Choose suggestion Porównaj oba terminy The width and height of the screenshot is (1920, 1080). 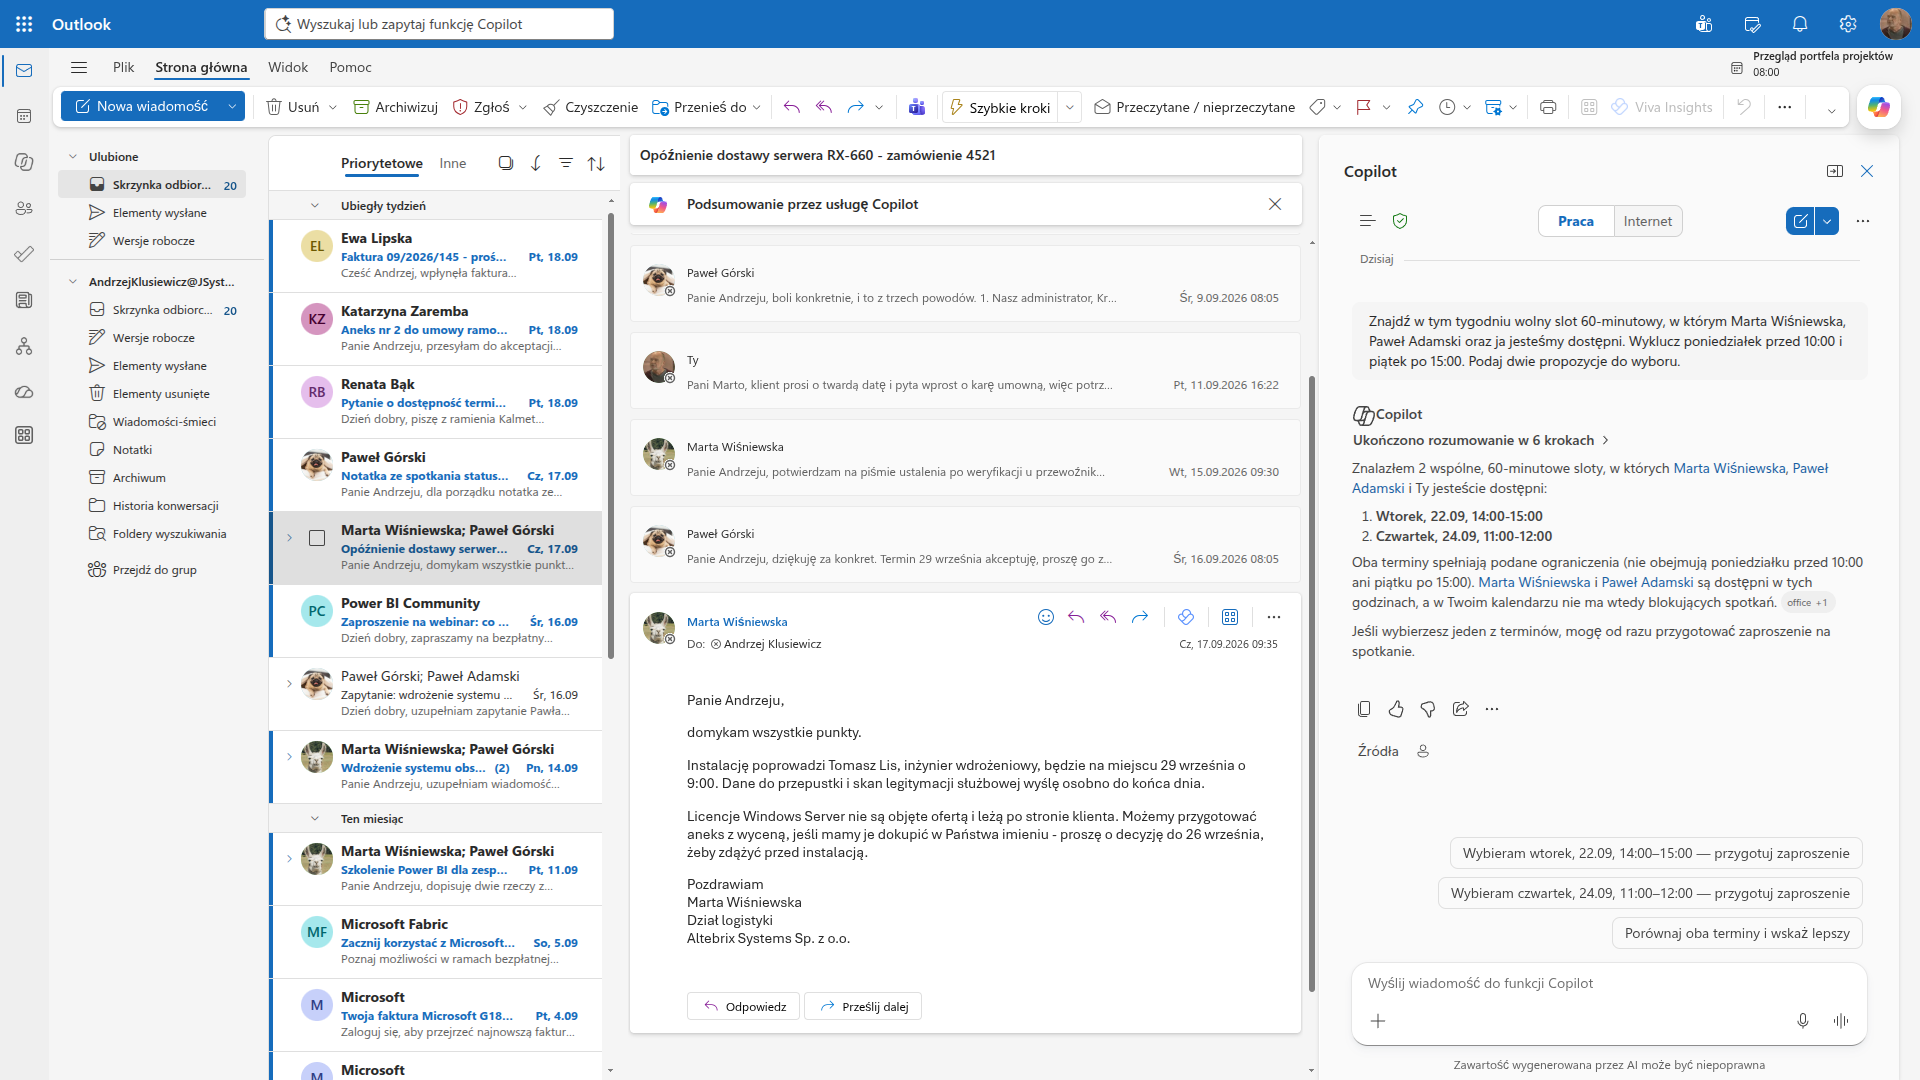(x=1737, y=933)
